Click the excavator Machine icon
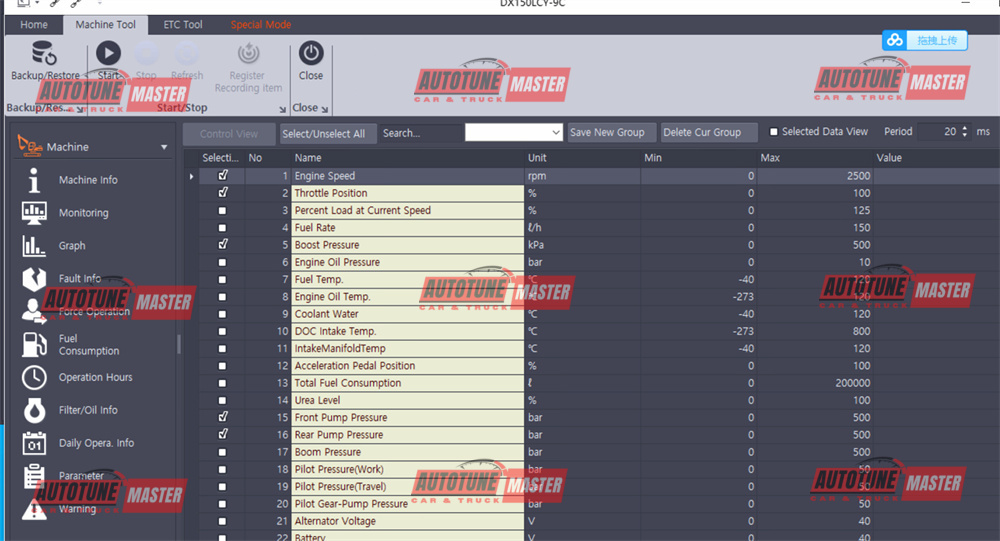This screenshot has height=541, width=1000. click(x=30, y=146)
